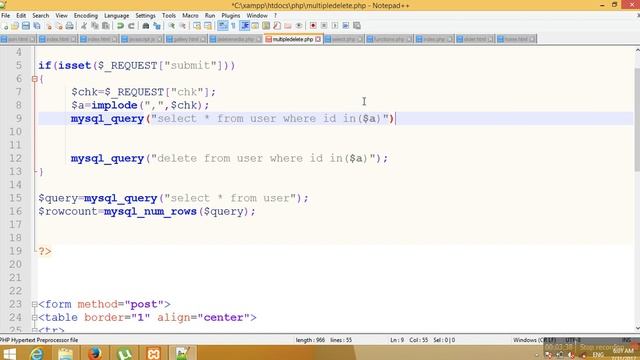Click the Close document toolbar icon
Viewport: 640px width, 360px height.
48,26
